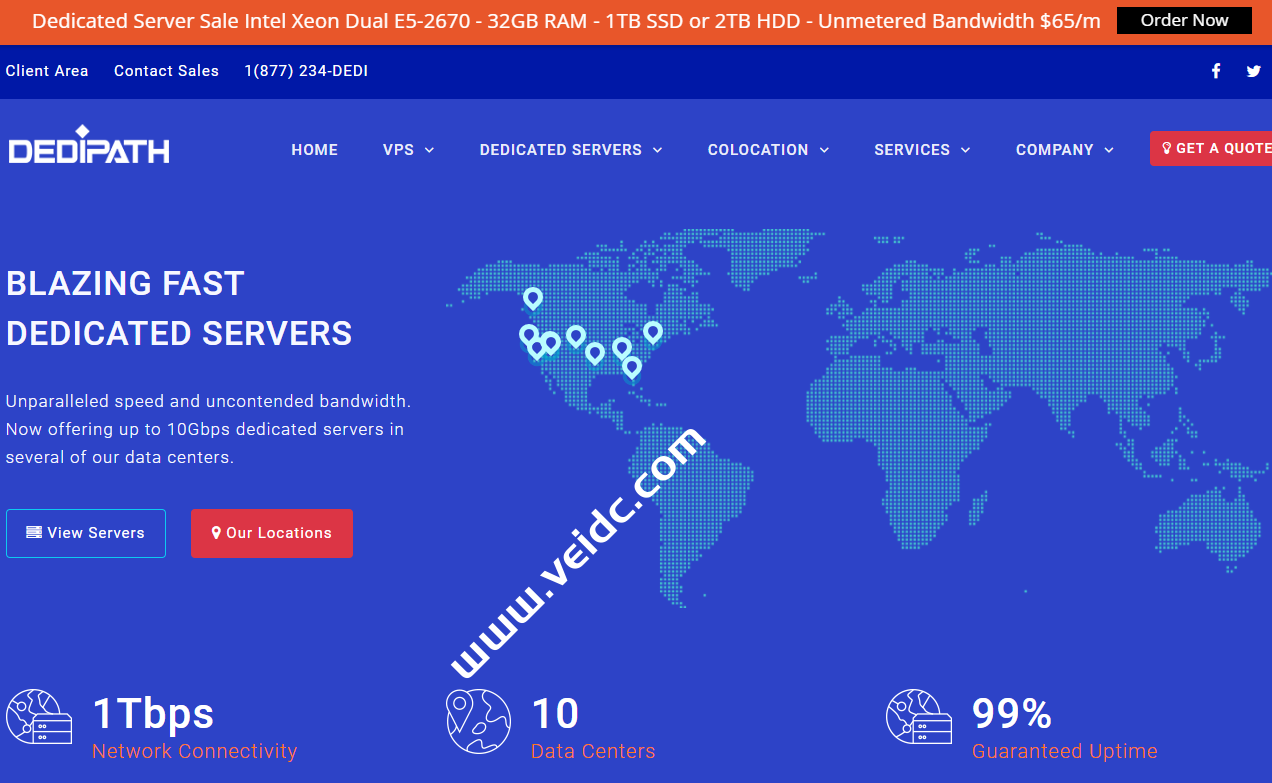Click the View Servers button

click(86, 533)
